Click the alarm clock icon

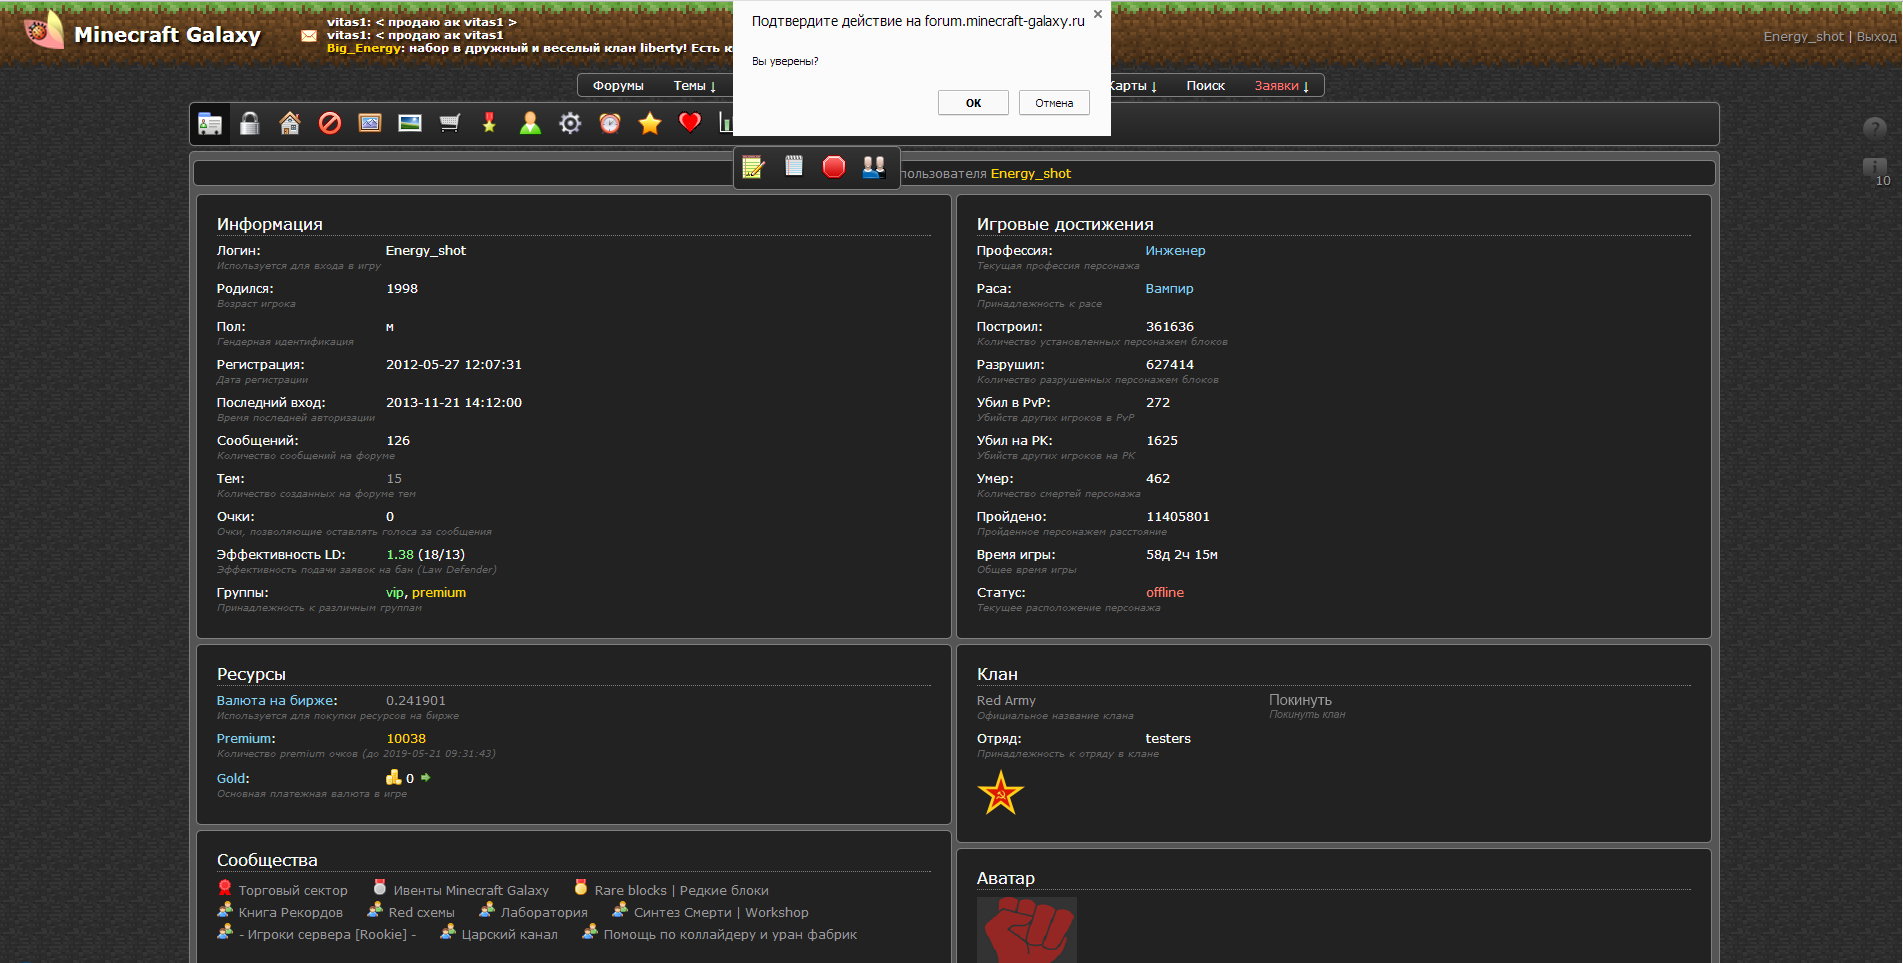(610, 123)
